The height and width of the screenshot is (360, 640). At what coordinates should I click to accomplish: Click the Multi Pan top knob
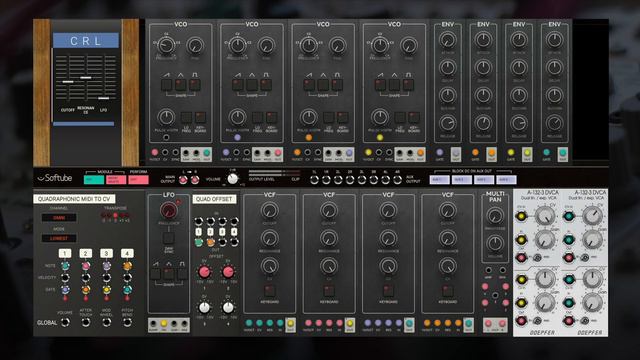point(495,216)
